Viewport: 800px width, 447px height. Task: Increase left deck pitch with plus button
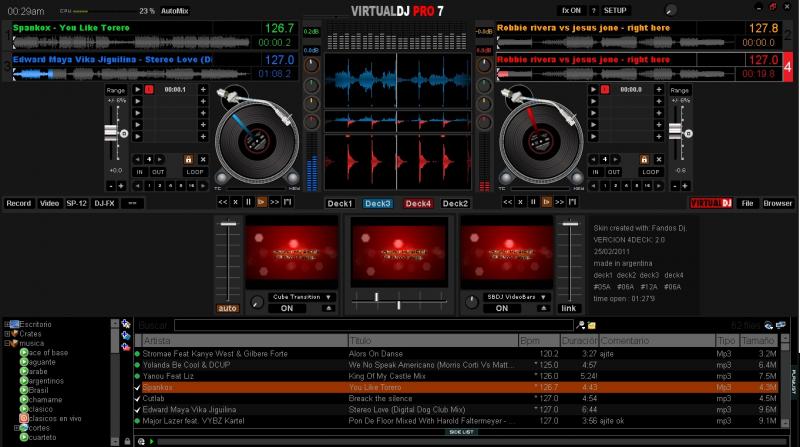tap(121, 186)
